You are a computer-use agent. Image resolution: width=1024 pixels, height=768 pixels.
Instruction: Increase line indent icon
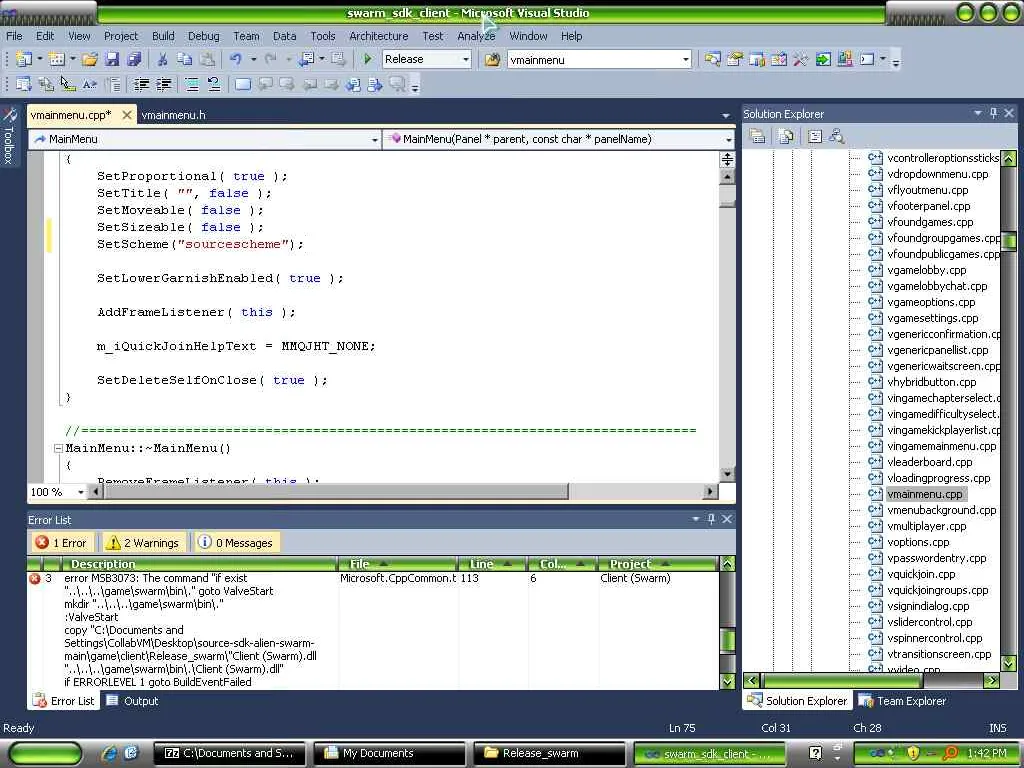click(x=163, y=84)
